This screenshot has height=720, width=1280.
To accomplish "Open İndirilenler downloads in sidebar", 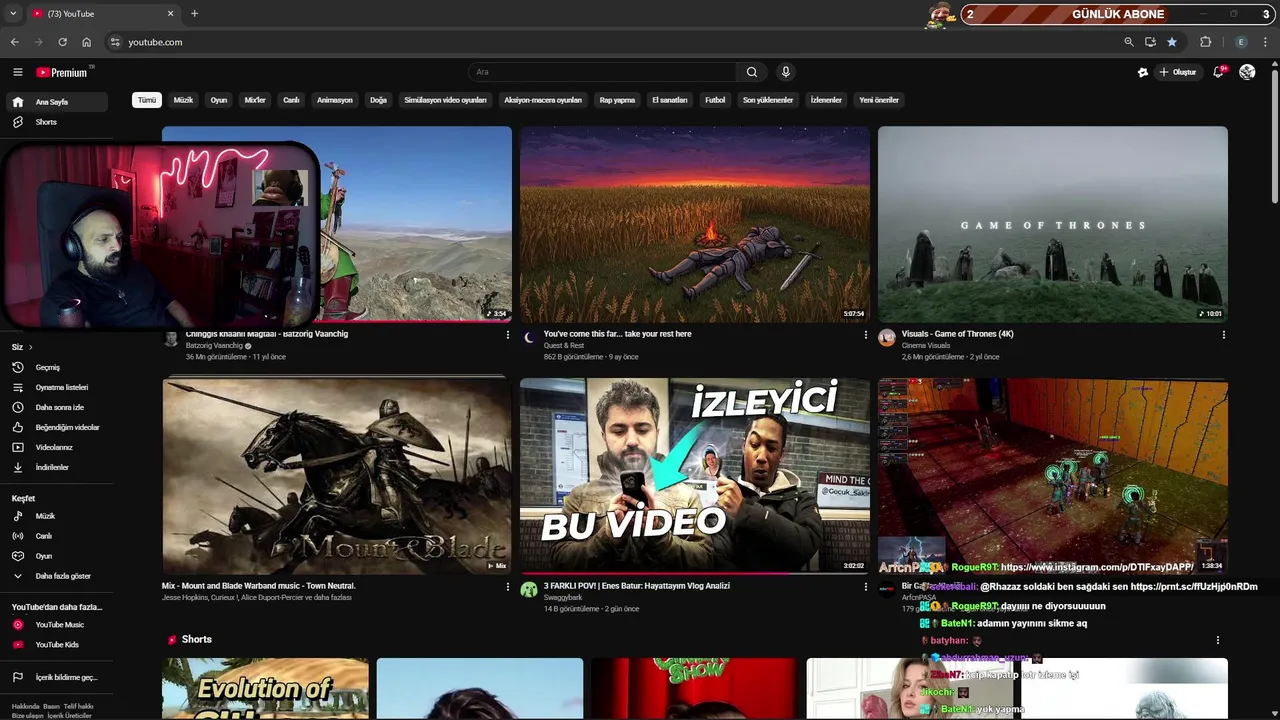I will tap(56, 467).
